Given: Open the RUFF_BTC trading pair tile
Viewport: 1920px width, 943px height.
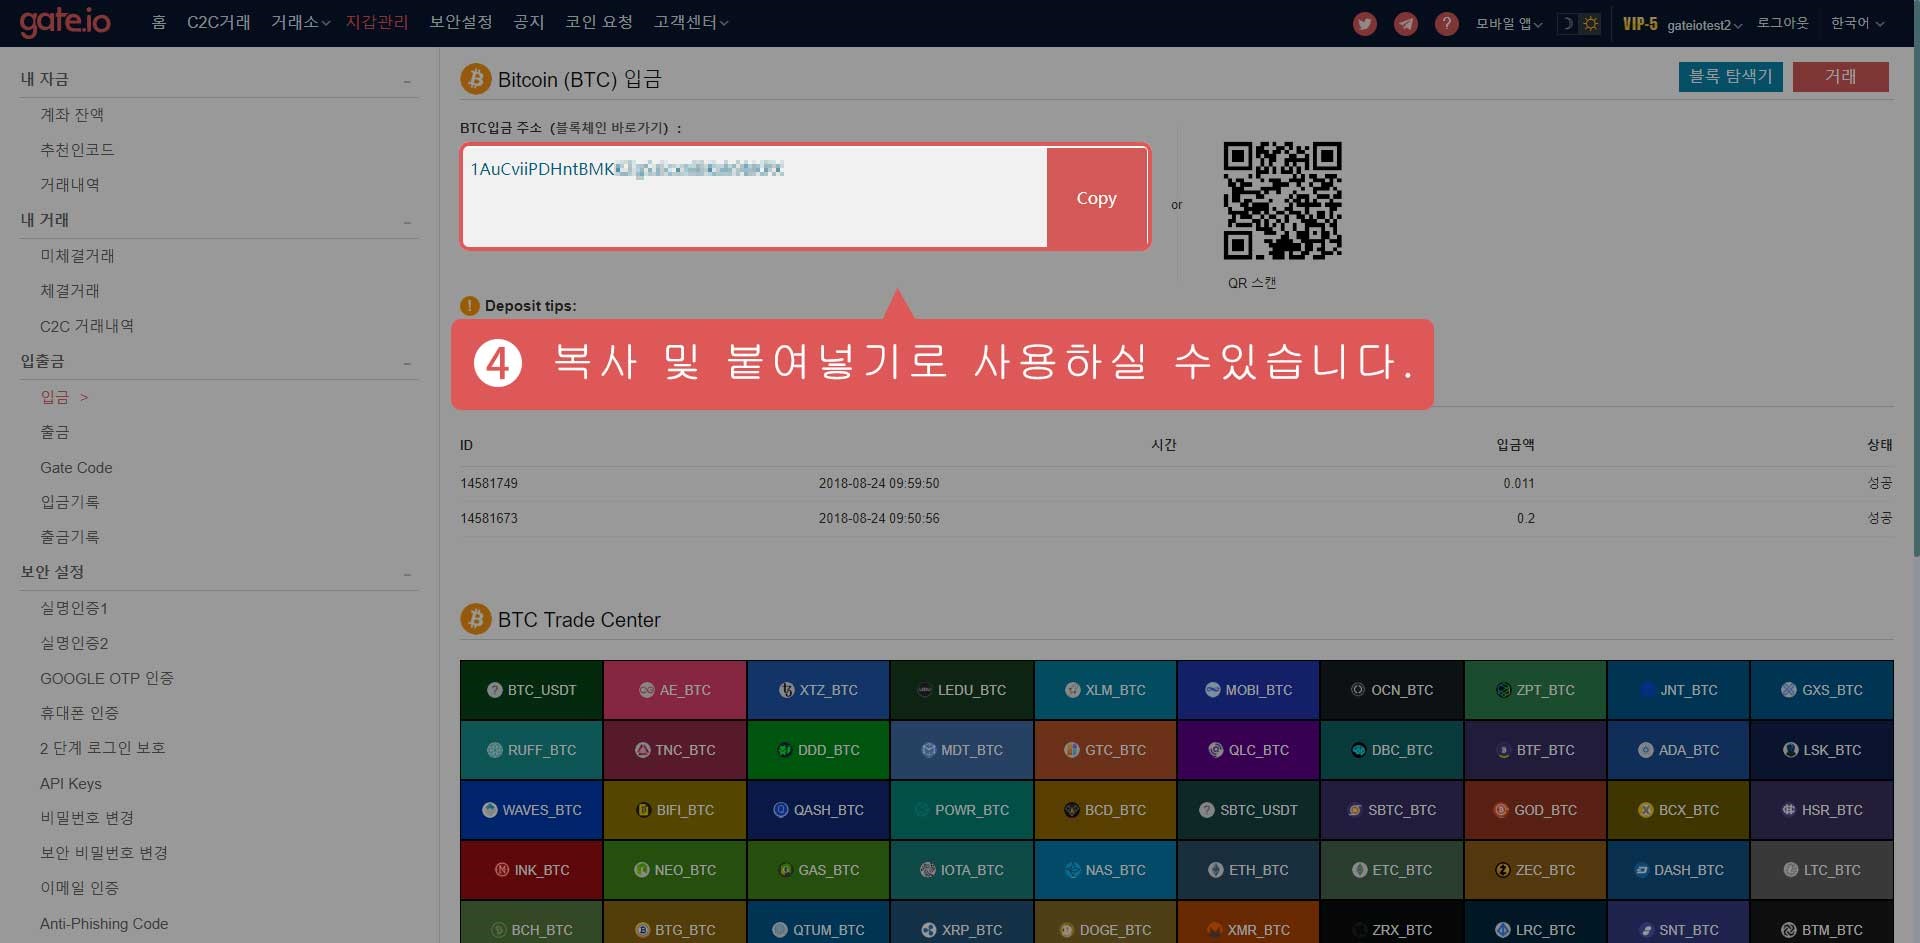Looking at the screenshot, I should click(531, 750).
